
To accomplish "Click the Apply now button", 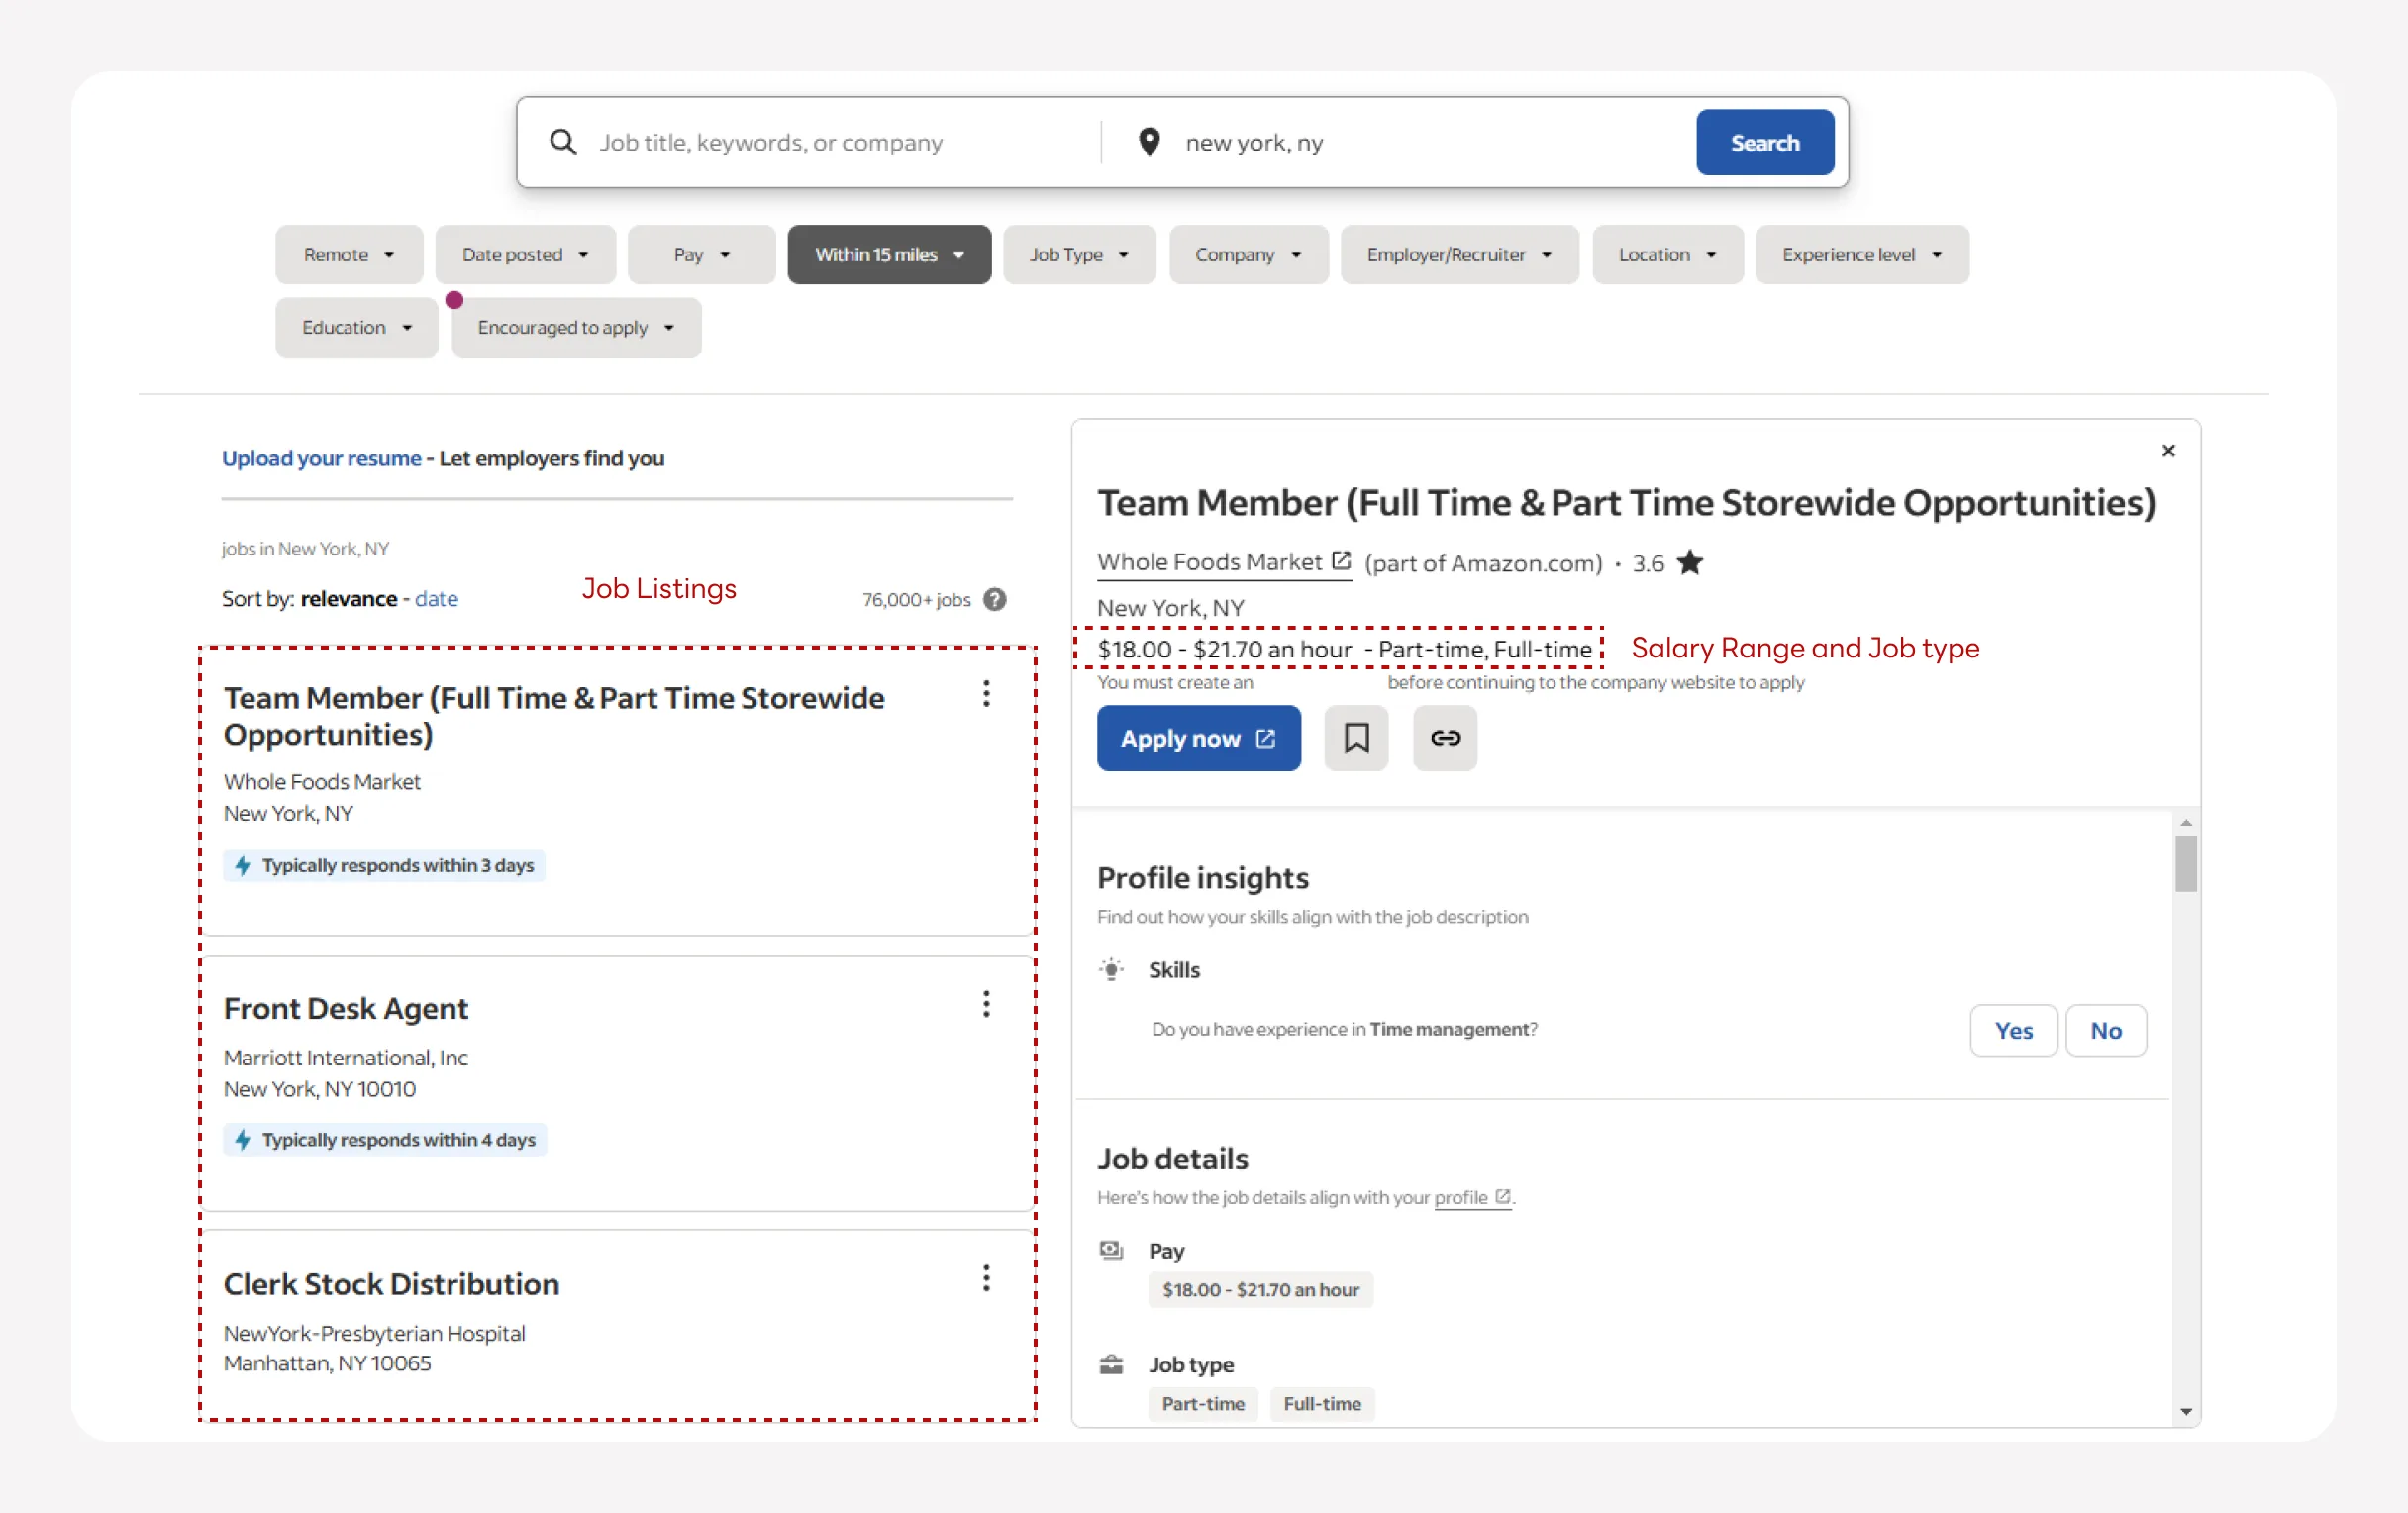I will tap(1198, 738).
